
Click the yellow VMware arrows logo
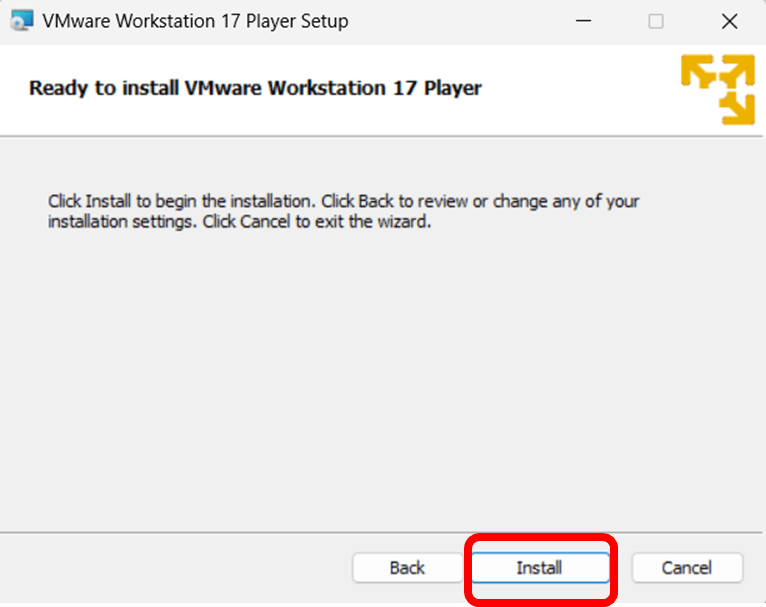[x=717, y=88]
